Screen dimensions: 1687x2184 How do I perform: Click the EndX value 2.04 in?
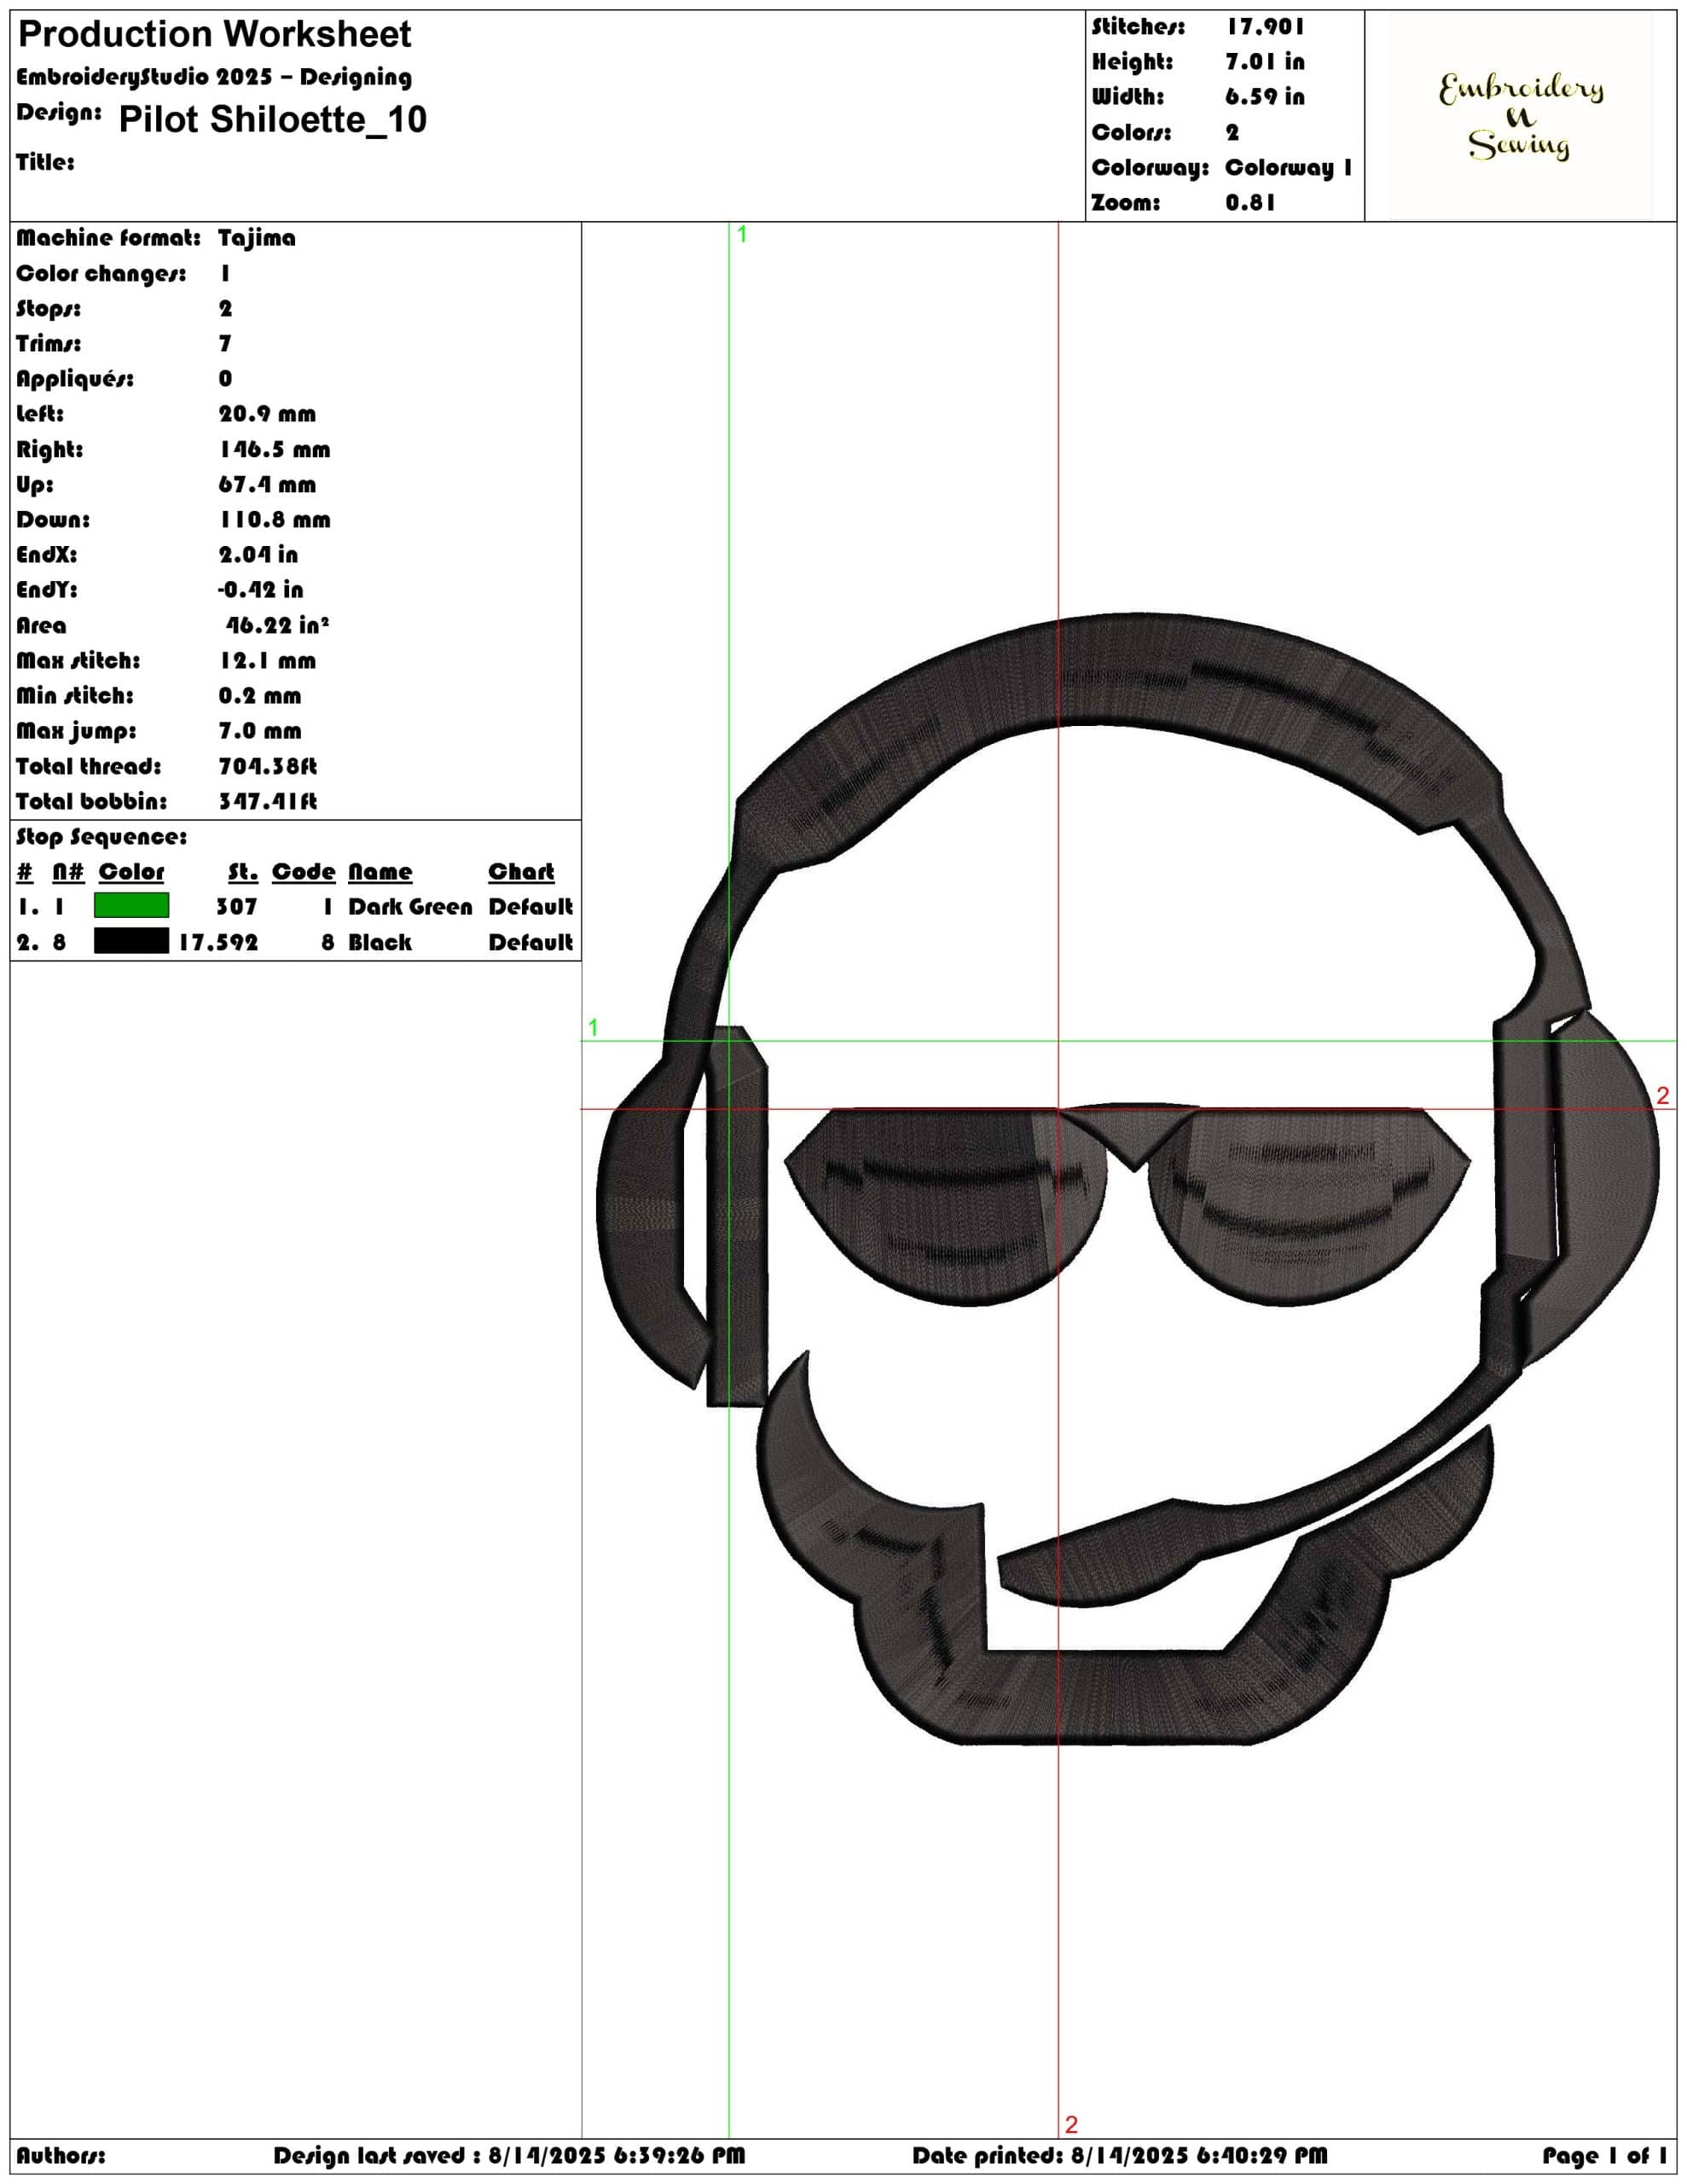(x=258, y=554)
